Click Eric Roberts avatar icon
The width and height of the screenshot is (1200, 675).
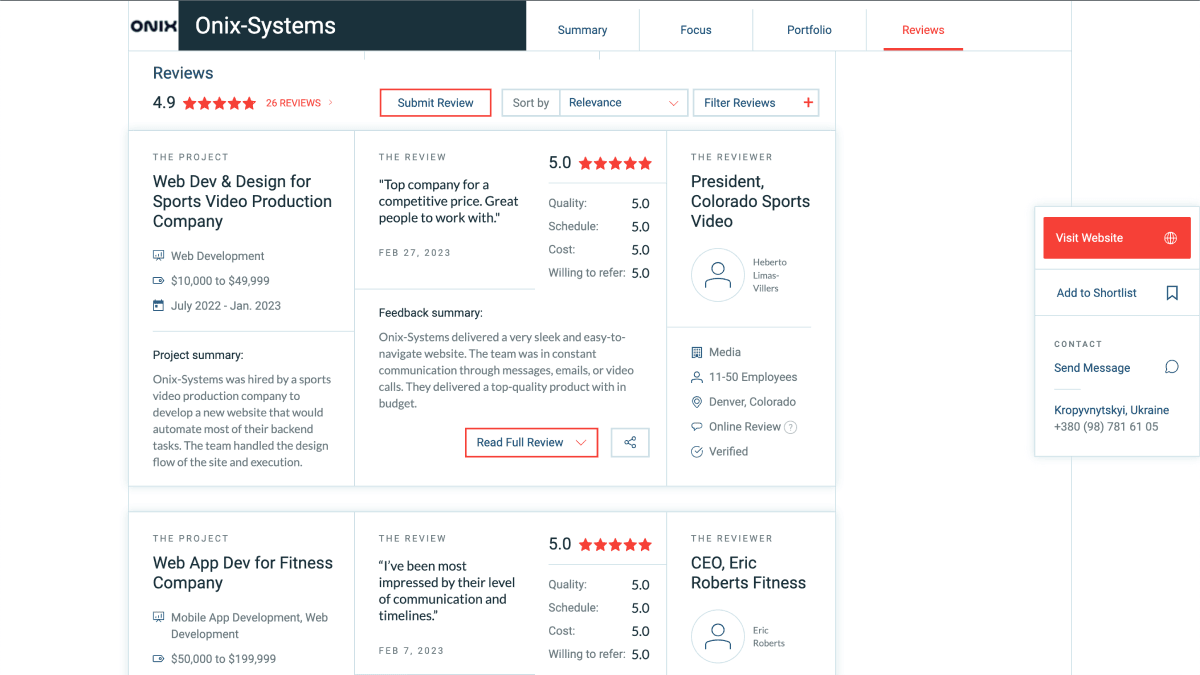pyautogui.click(x=718, y=637)
